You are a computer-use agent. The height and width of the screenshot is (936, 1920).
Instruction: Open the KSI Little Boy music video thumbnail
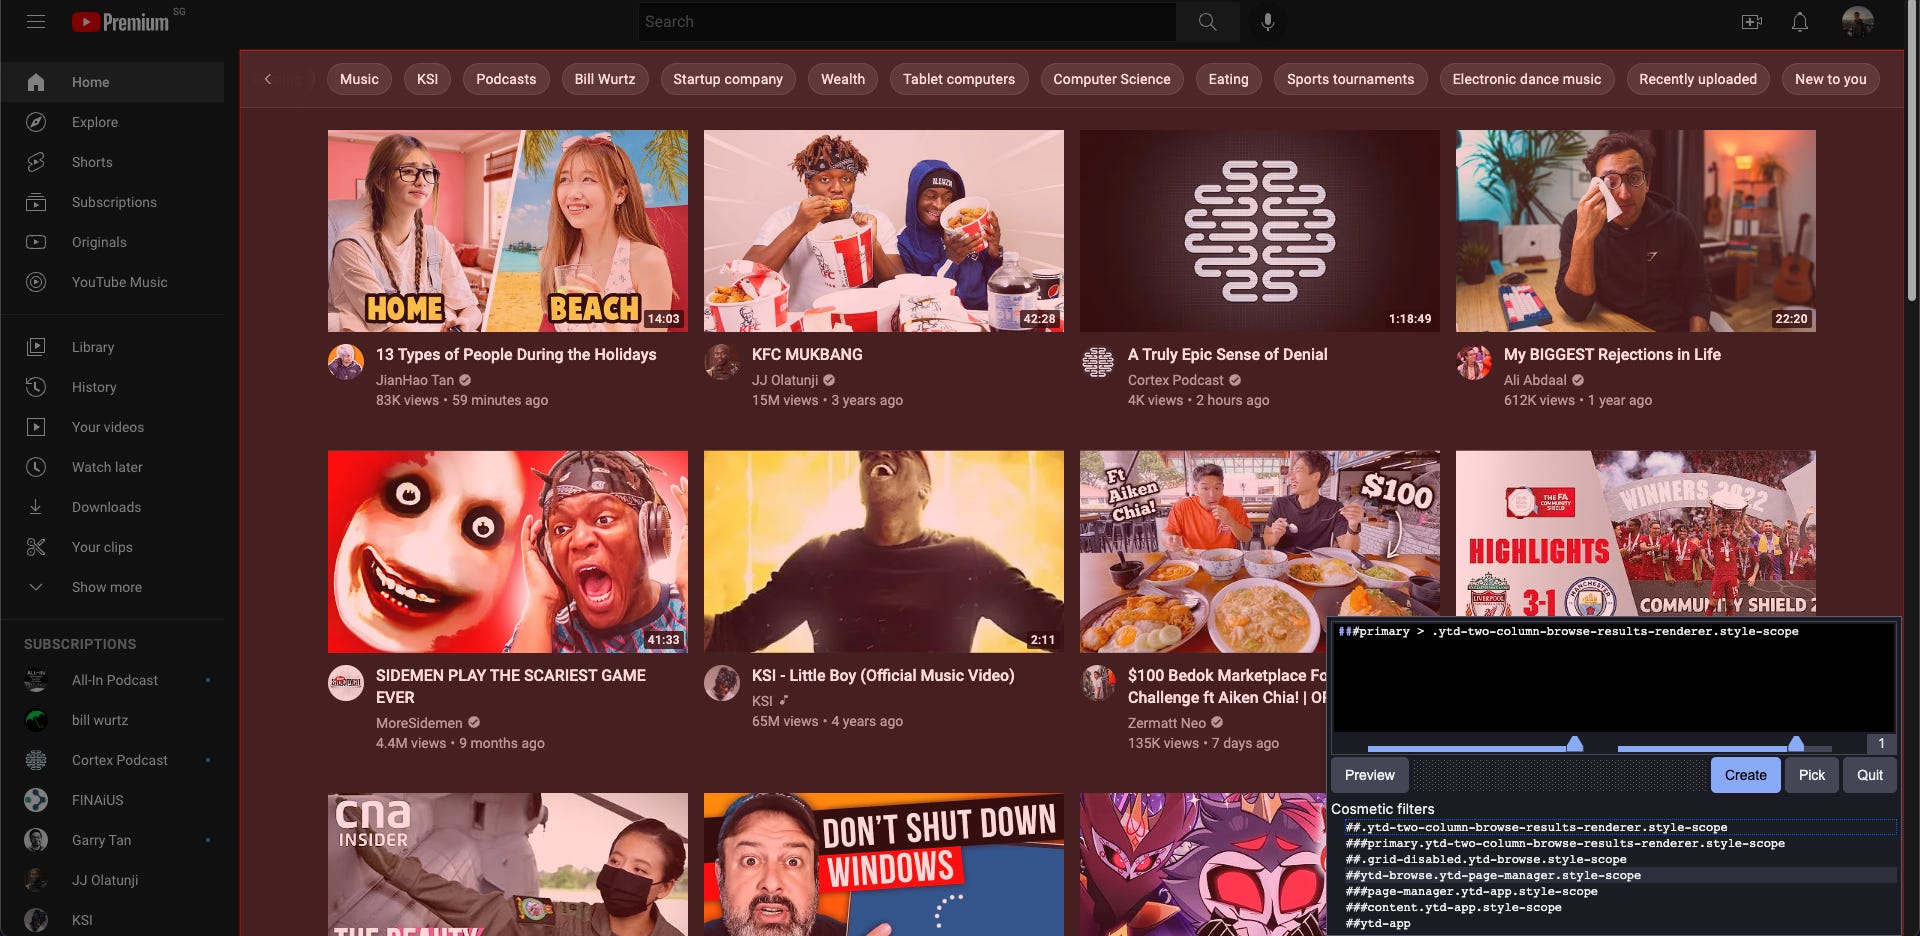tap(884, 552)
